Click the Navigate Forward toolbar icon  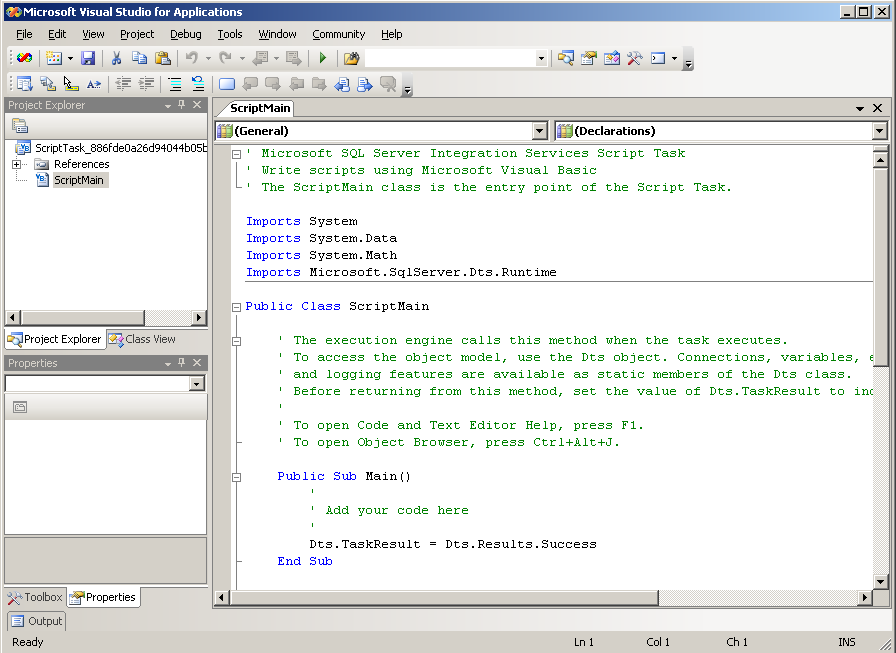pyautogui.click(x=294, y=58)
